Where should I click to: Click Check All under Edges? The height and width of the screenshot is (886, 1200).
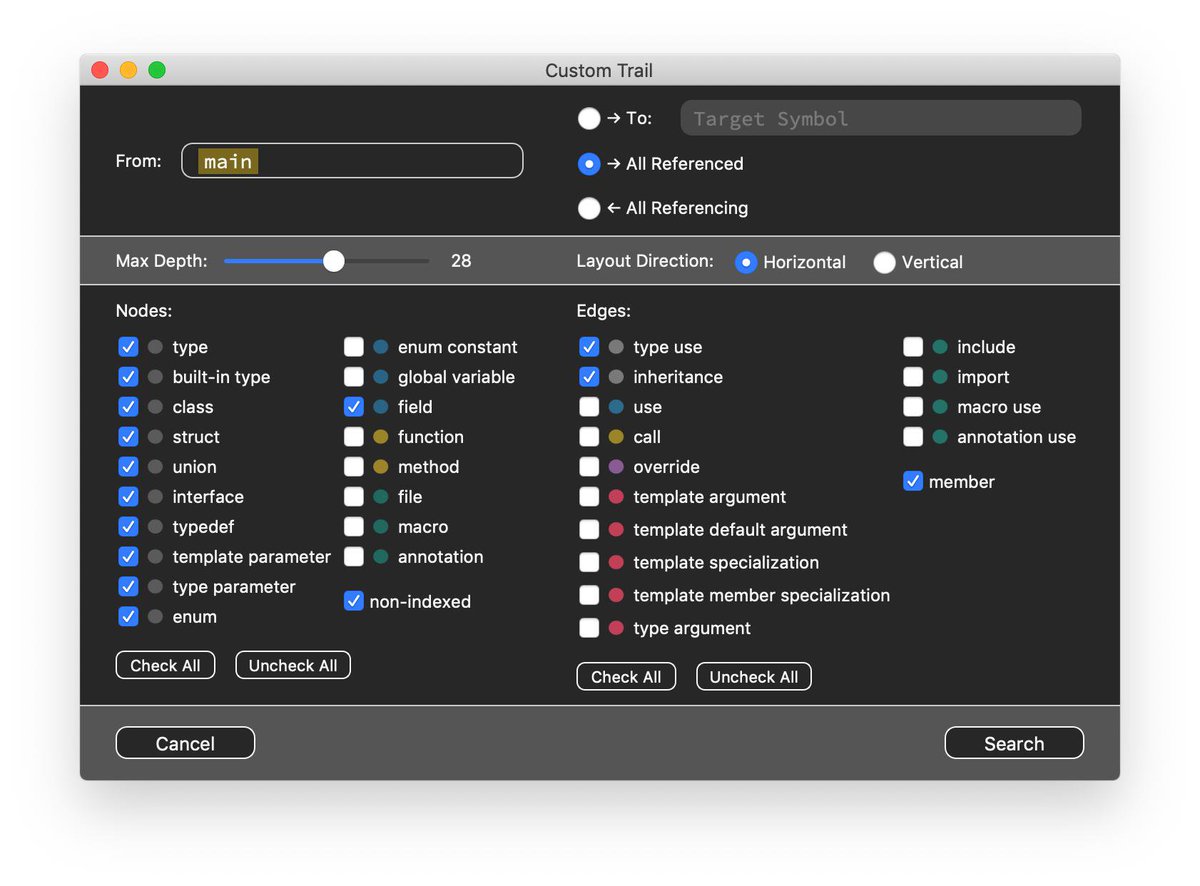[626, 677]
